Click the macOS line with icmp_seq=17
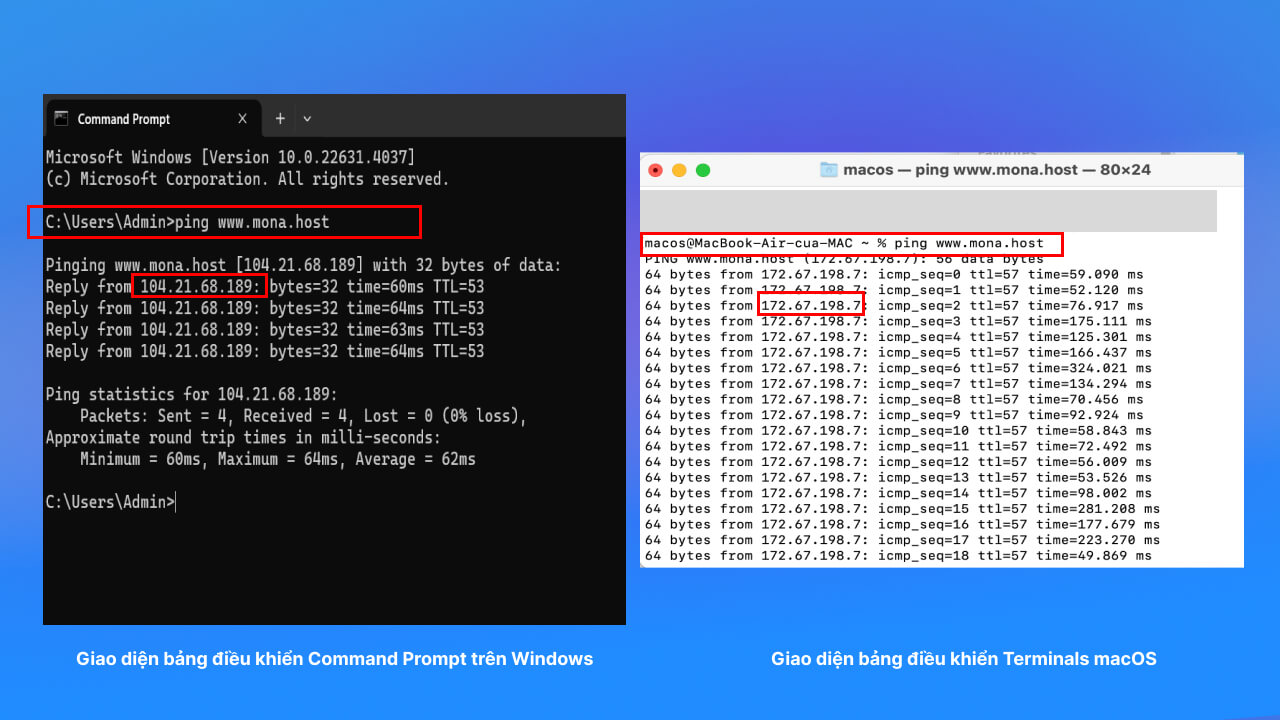This screenshot has height=720, width=1280. [x=902, y=540]
